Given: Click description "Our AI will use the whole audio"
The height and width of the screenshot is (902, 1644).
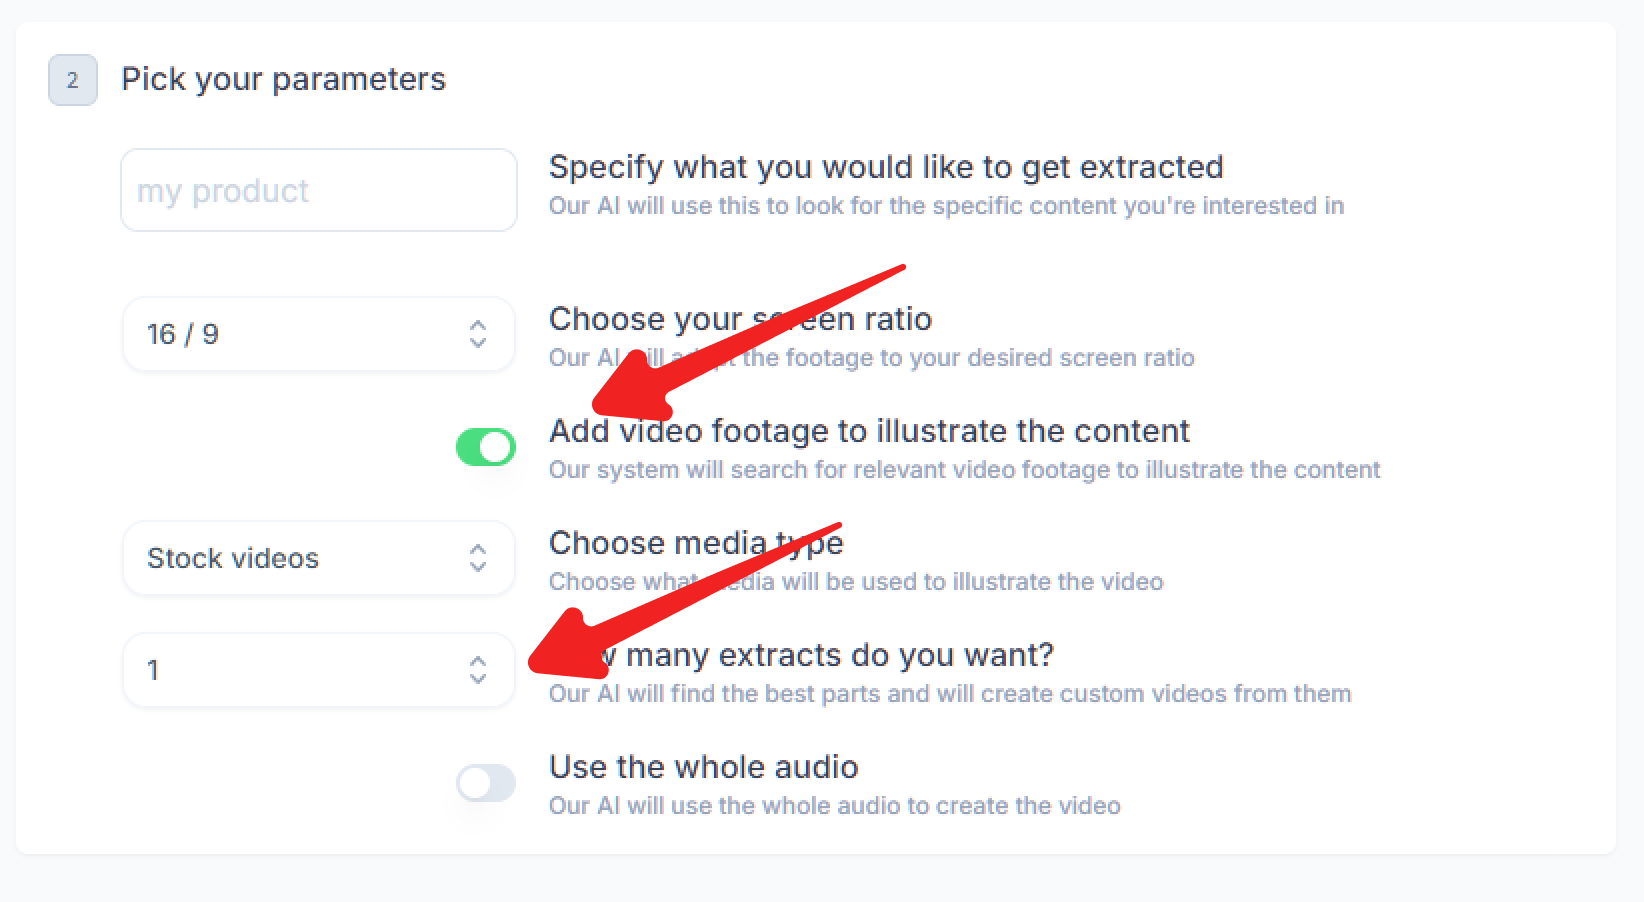Looking at the screenshot, I should click(834, 806).
